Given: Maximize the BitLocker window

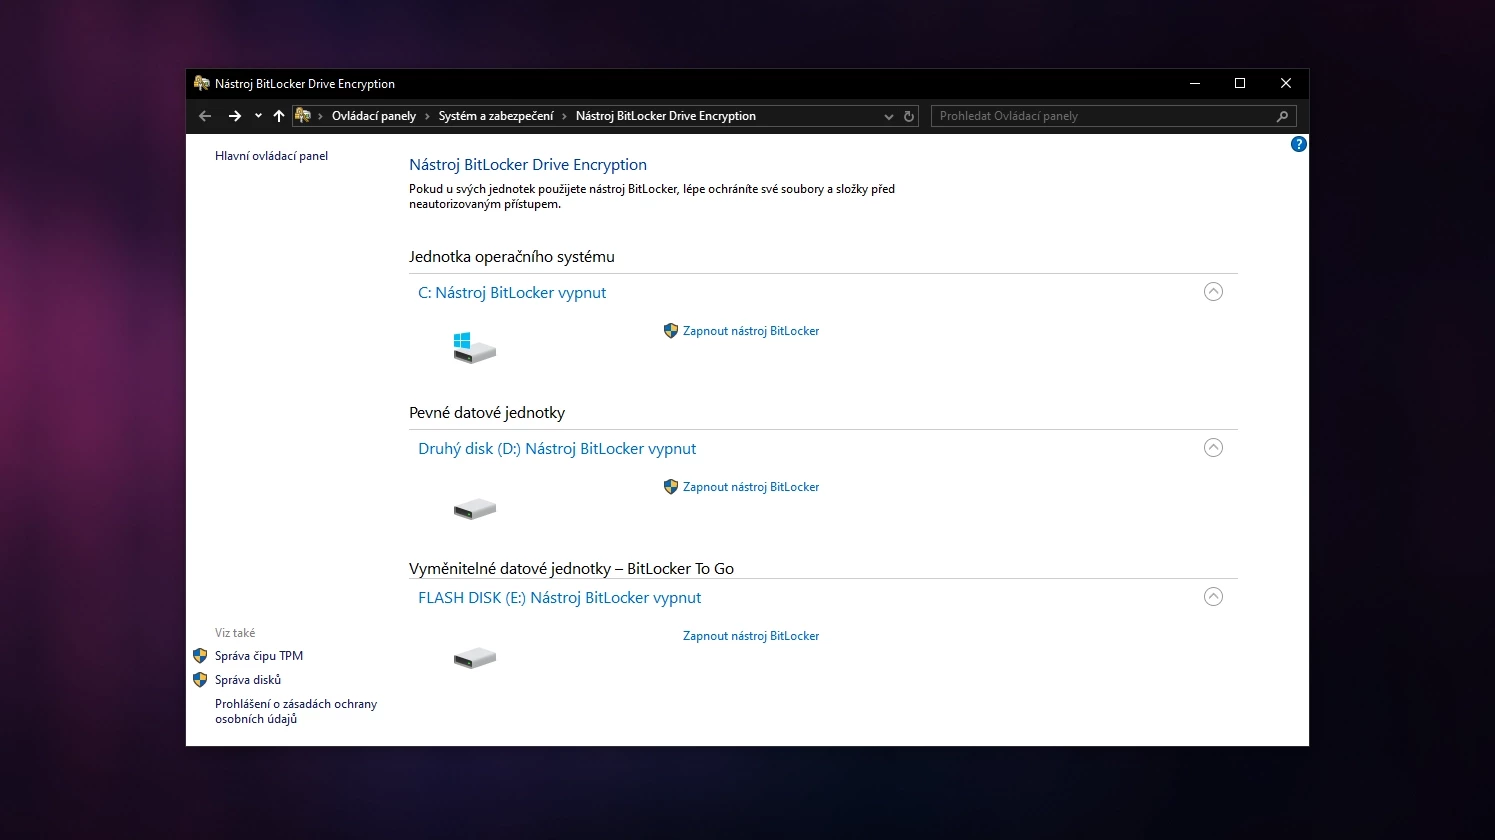Looking at the screenshot, I should coord(1240,83).
